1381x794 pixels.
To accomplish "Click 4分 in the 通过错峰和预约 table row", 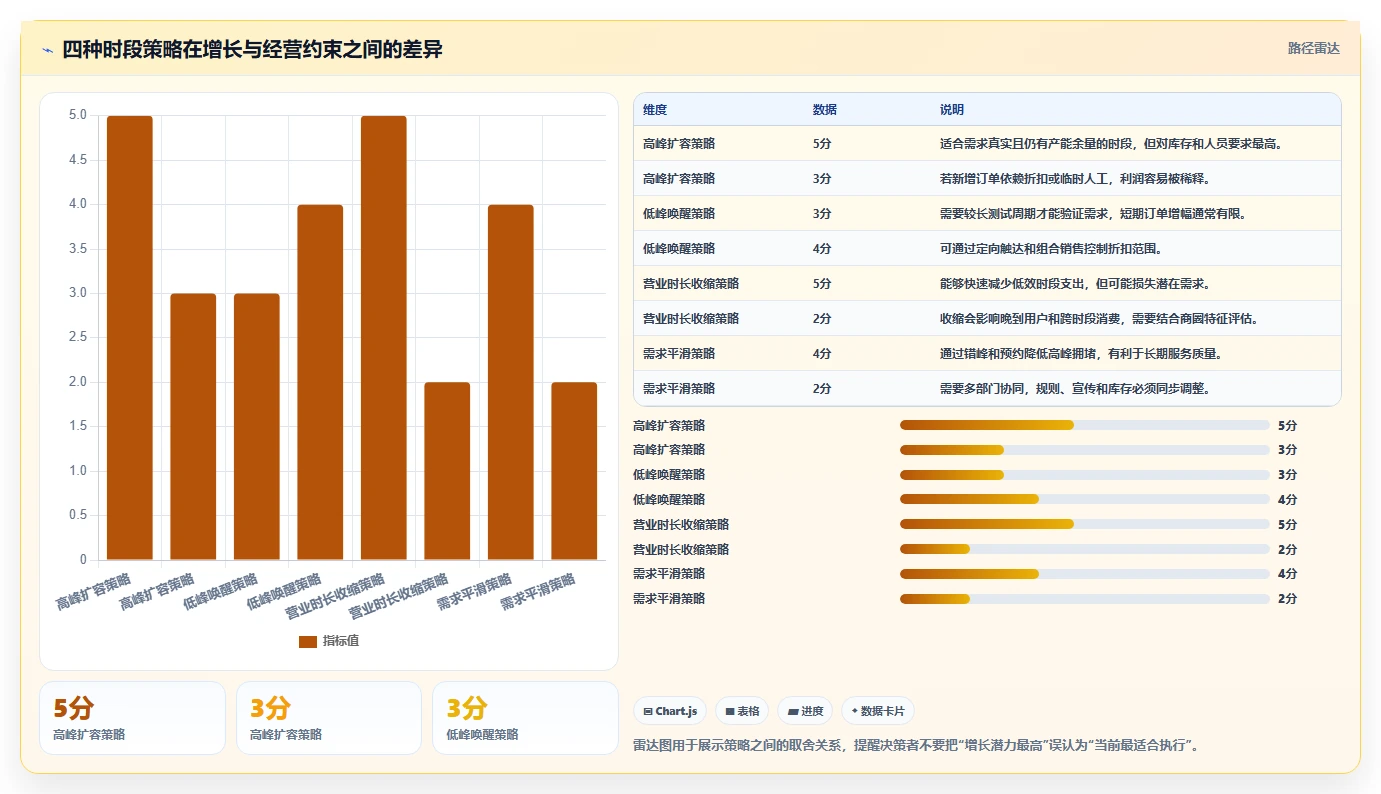I will (822, 354).
